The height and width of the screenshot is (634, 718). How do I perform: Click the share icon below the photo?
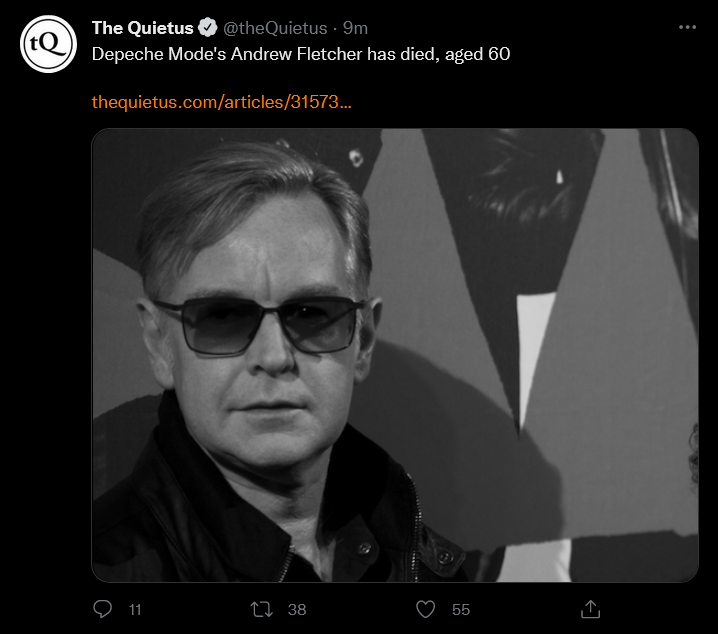pyautogui.click(x=590, y=608)
